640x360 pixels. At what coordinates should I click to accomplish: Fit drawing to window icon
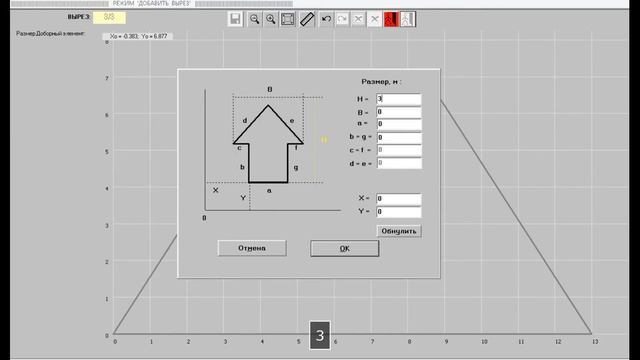pos(288,19)
